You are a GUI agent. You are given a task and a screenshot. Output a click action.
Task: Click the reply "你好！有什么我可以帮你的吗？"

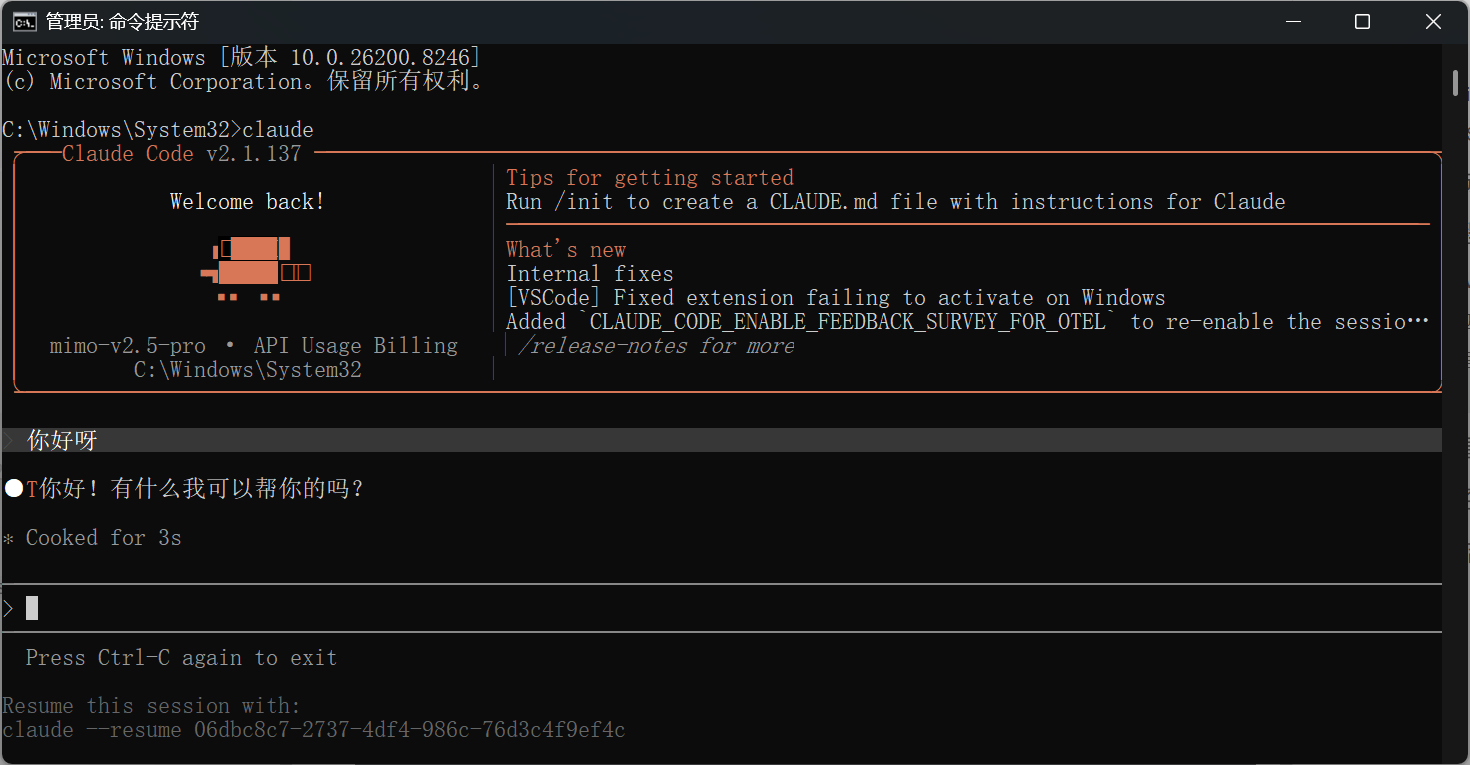point(202,488)
